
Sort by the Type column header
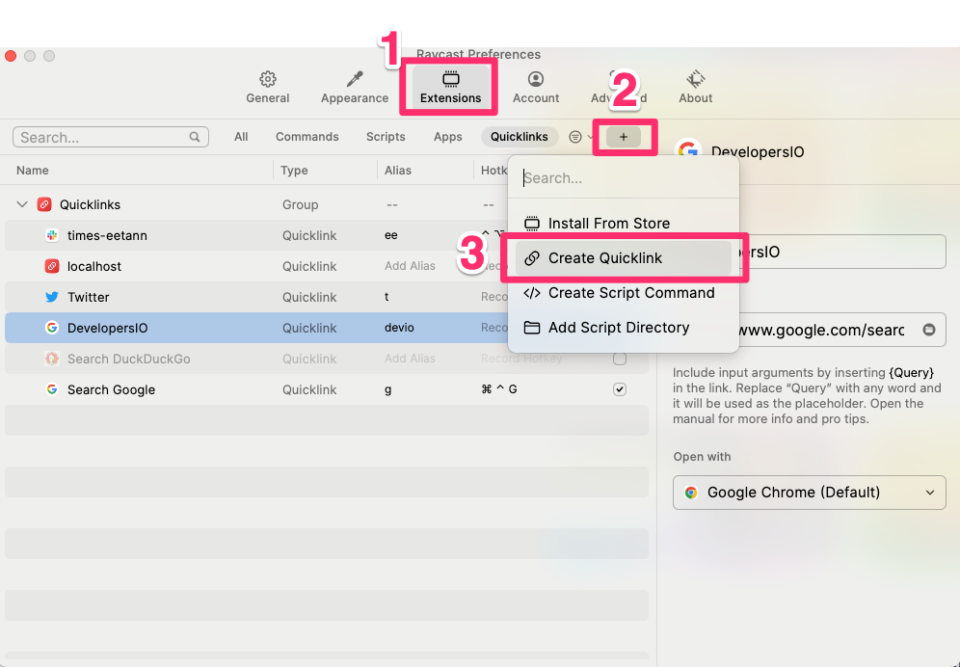tap(294, 170)
